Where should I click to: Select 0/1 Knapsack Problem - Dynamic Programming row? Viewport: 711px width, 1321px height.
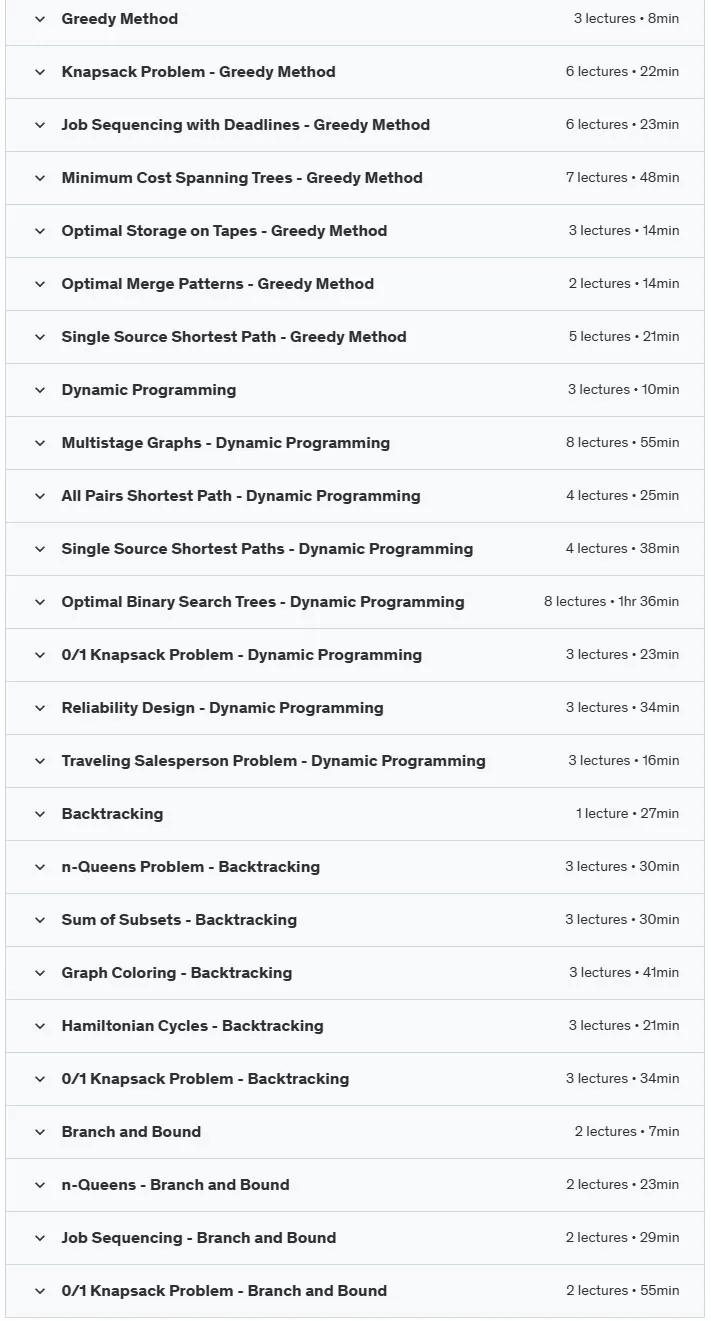pyautogui.click(x=355, y=655)
